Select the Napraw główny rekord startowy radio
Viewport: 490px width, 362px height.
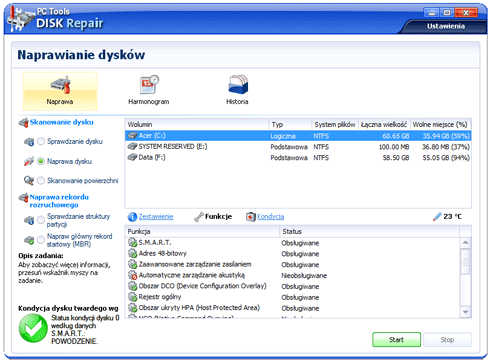[41, 240]
